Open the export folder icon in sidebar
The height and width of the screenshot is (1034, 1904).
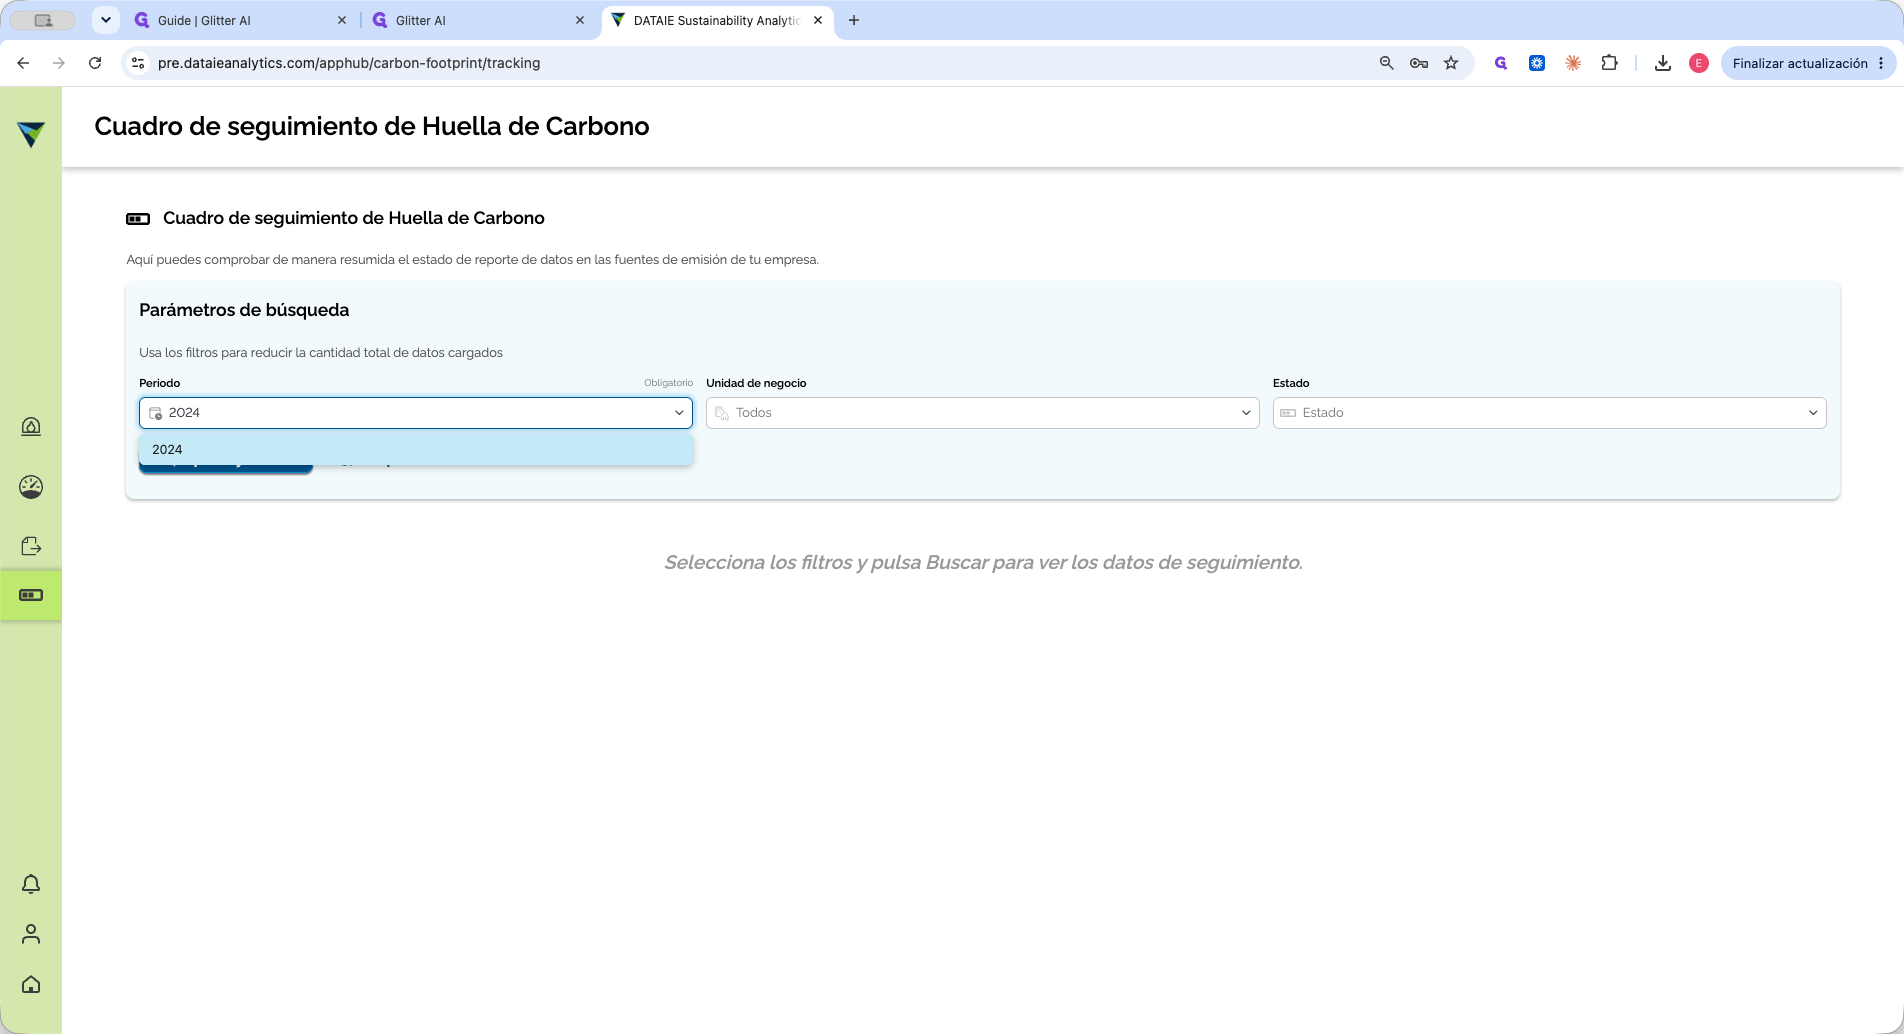[31, 546]
